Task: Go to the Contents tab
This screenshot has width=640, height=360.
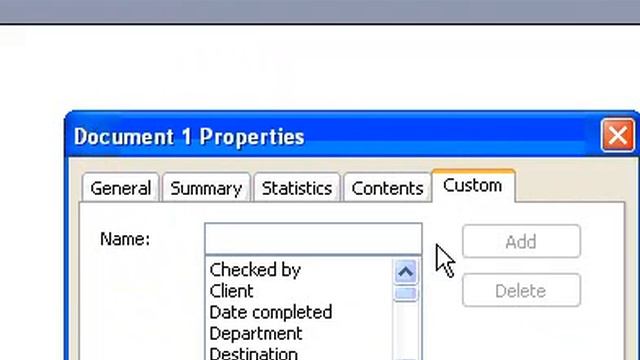Action: coord(387,188)
